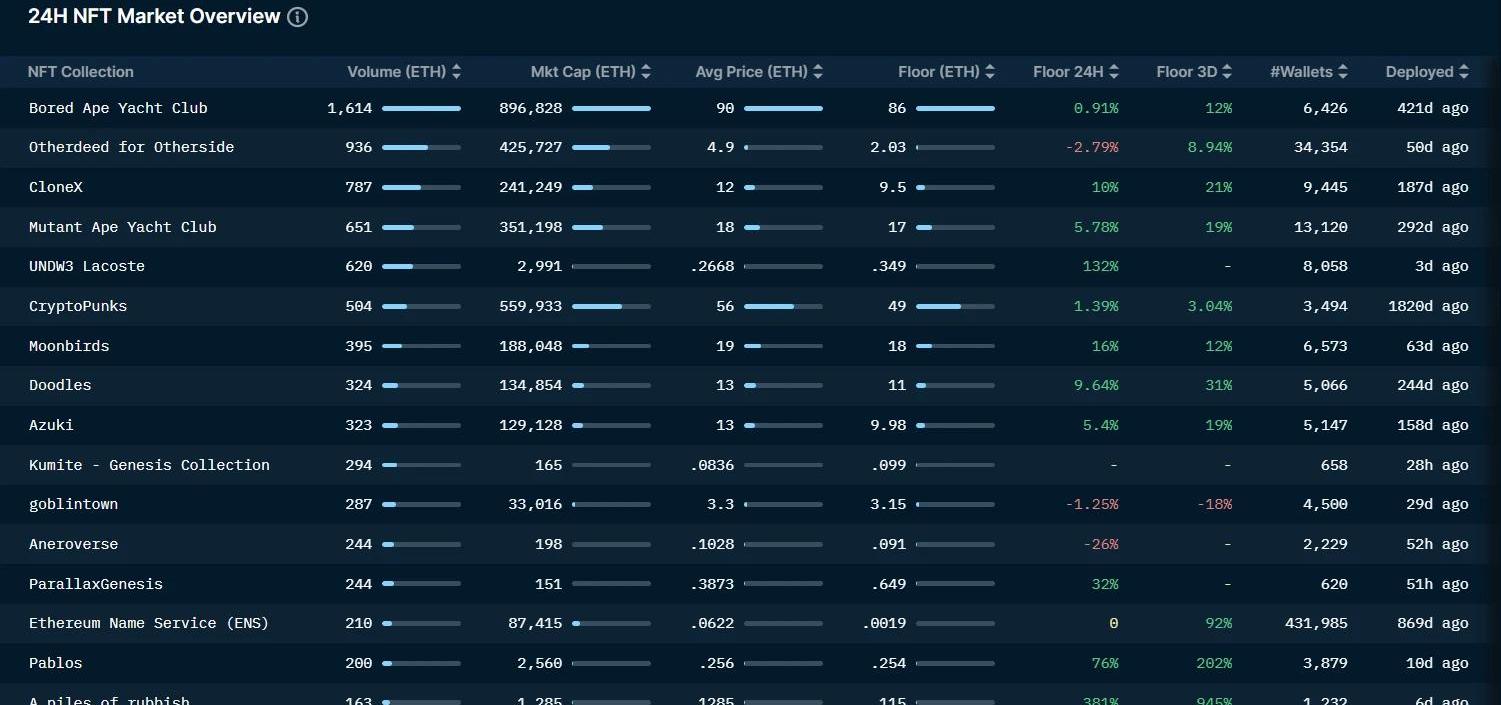The image size is (1501, 705).
Task: Click the Bored Ape Yacht Club volume bar
Action: (421, 108)
